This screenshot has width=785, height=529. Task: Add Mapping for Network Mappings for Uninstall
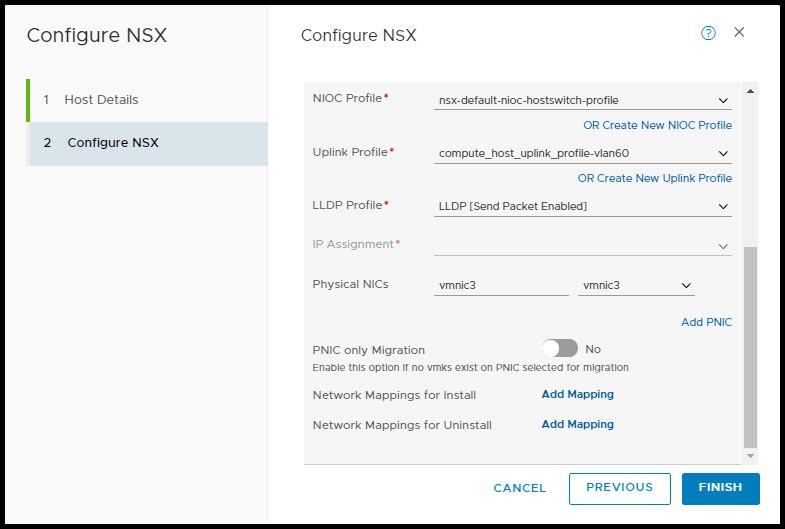tap(577, 424)
